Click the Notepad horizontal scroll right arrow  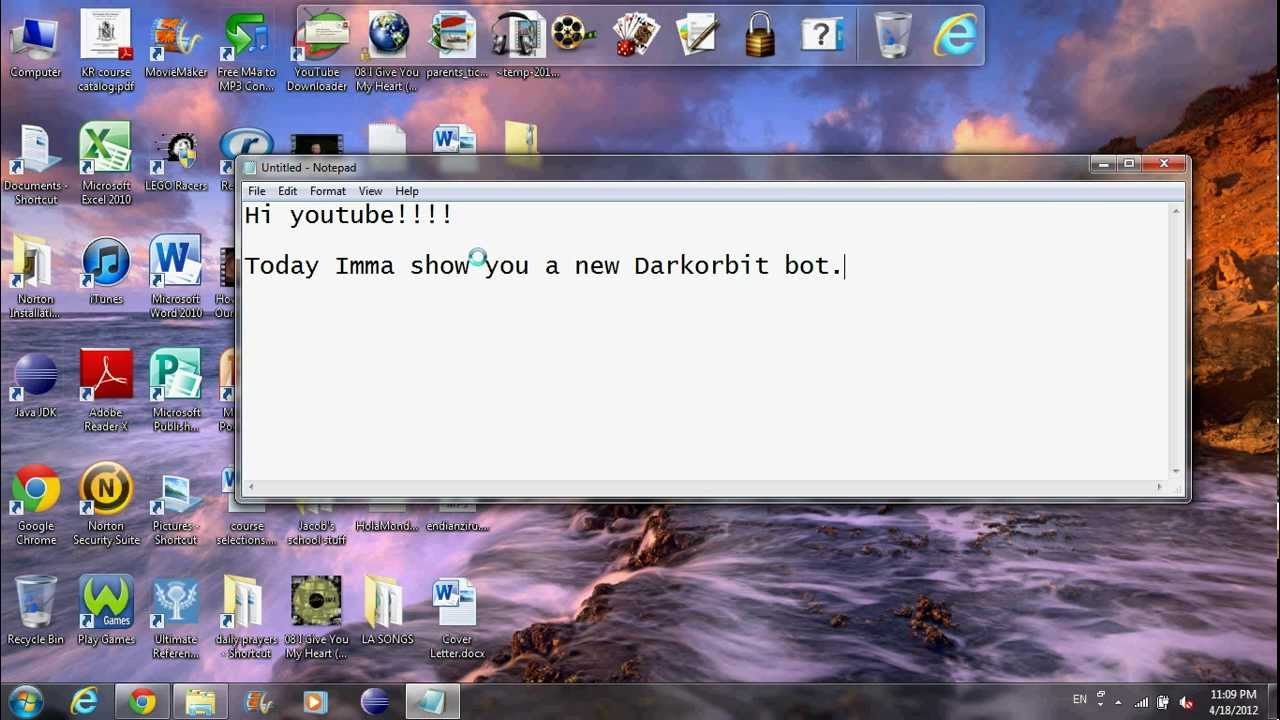coord(1160,487)
